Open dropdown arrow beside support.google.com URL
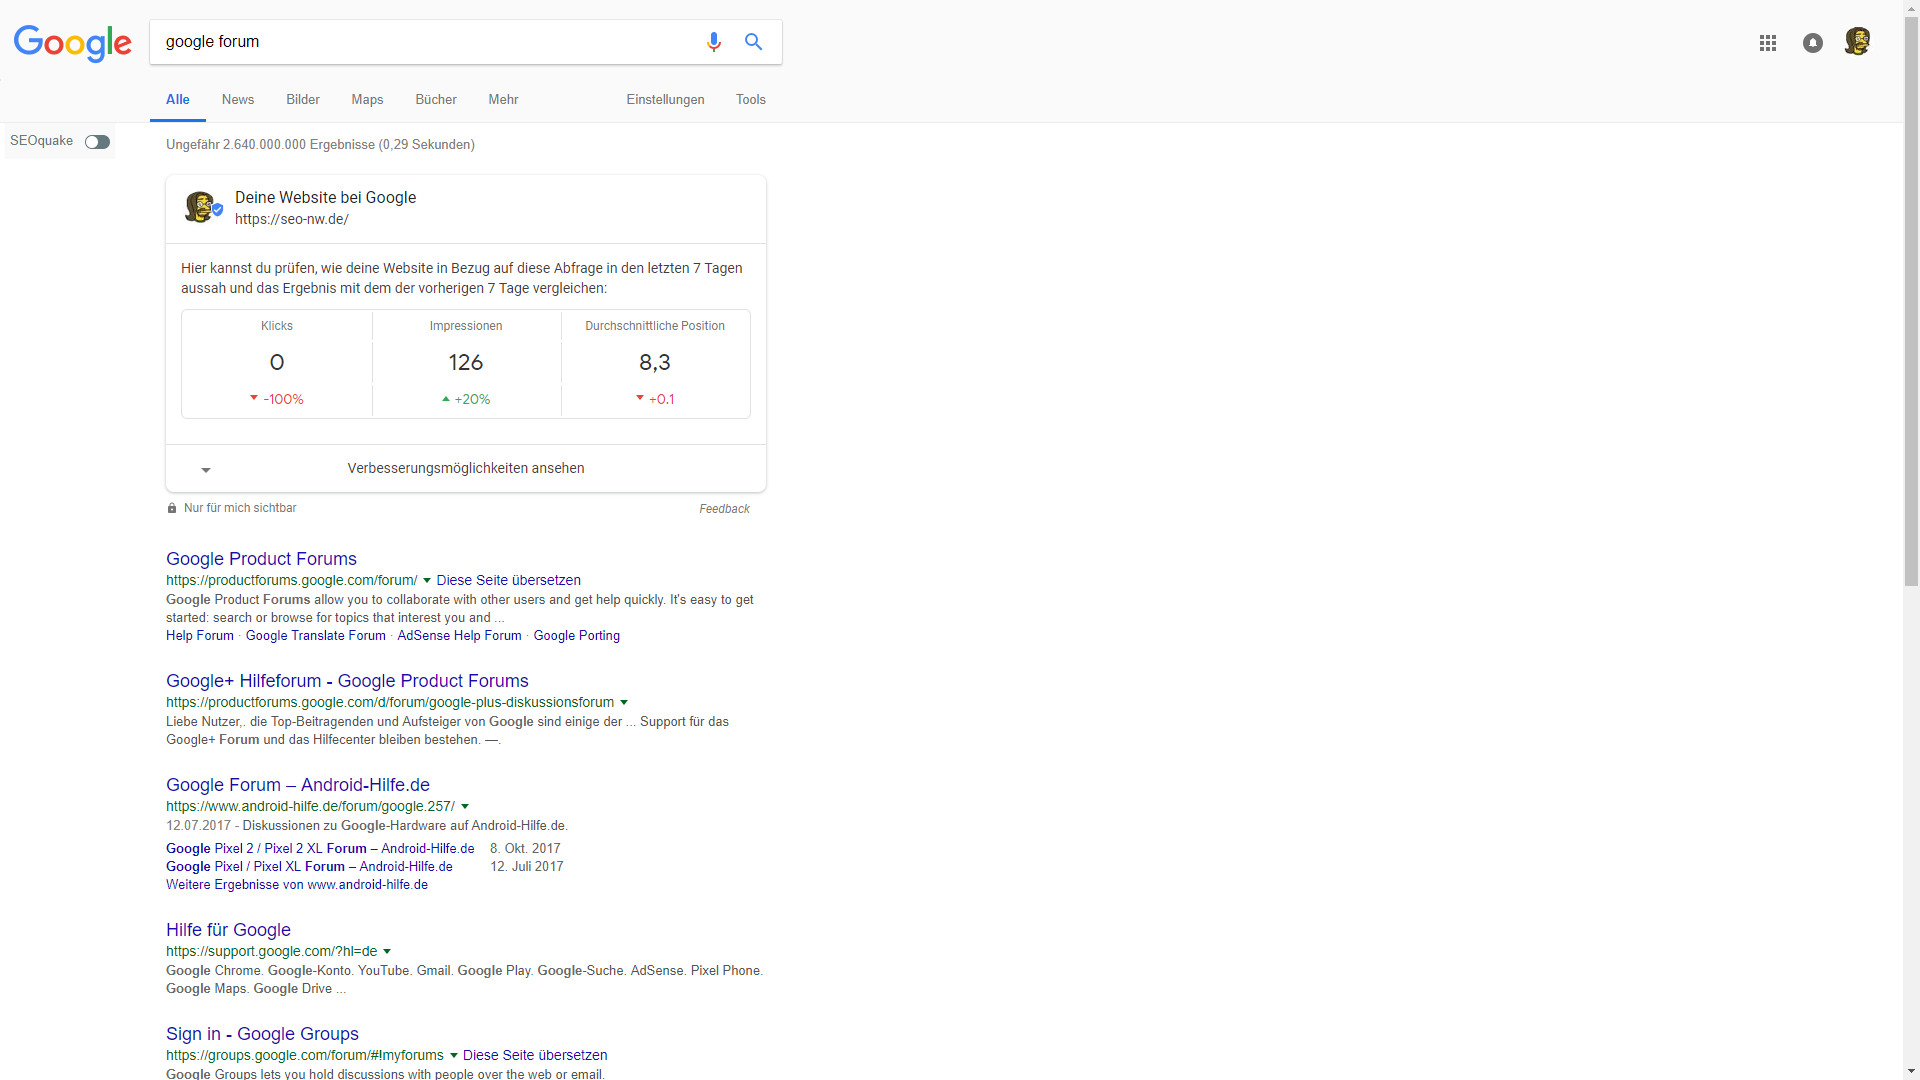1920x1080 pixels. tap(387, 952)
